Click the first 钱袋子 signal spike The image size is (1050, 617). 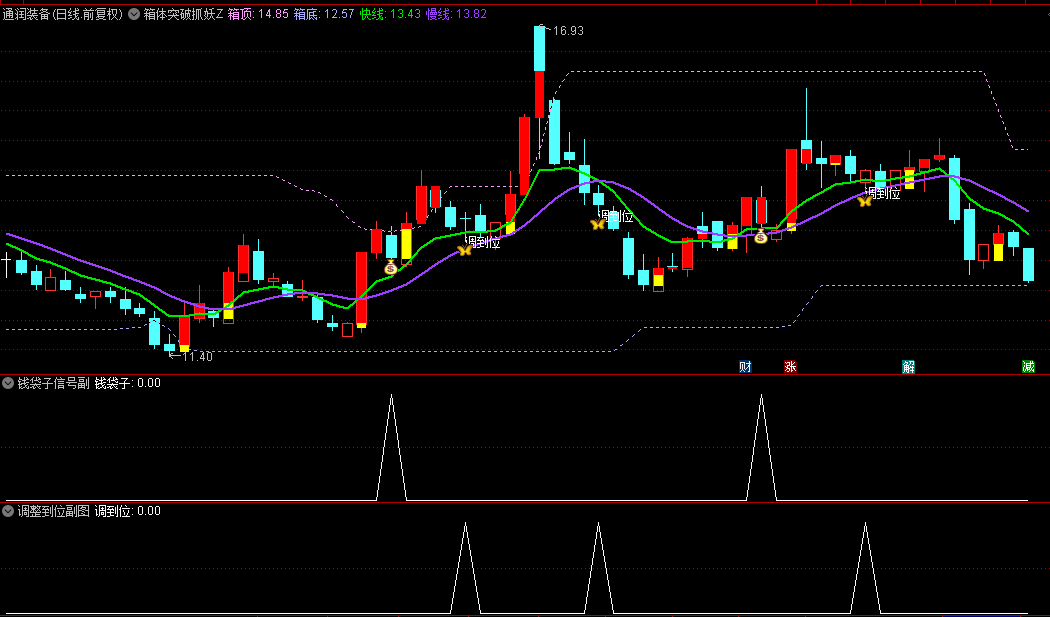point(391,447)
